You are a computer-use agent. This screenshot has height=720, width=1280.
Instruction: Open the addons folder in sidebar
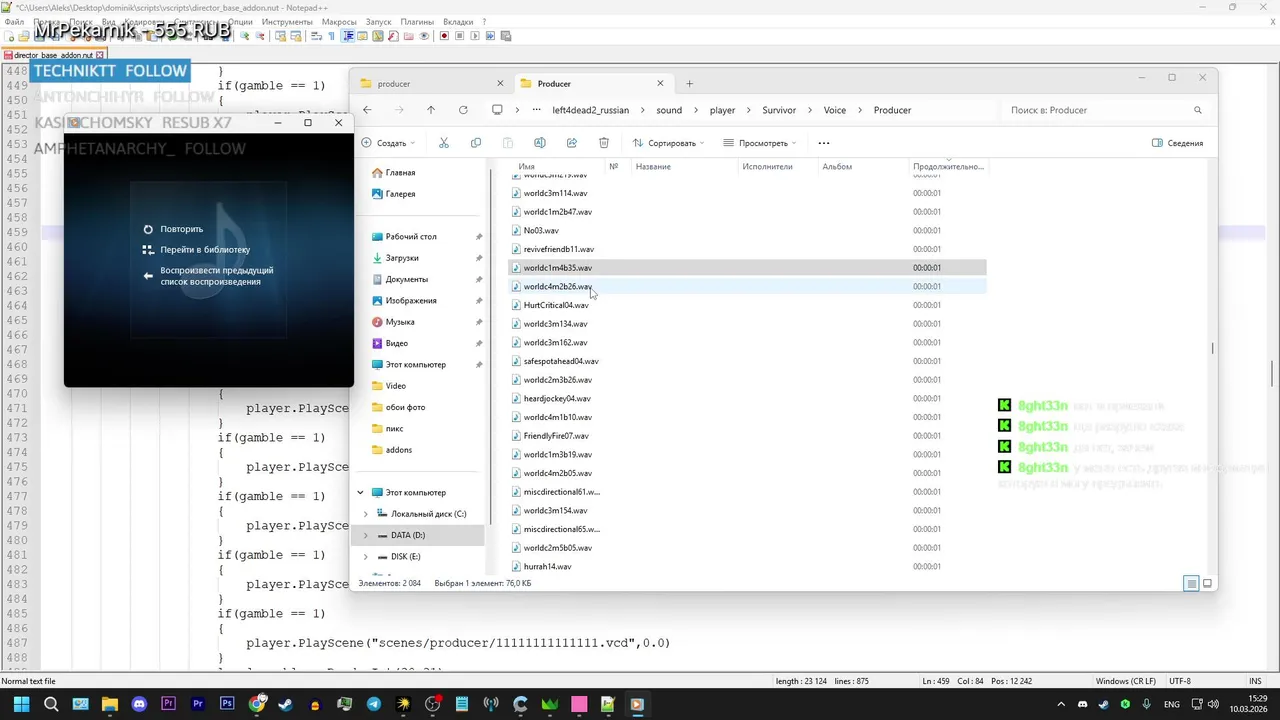point(399,450)
